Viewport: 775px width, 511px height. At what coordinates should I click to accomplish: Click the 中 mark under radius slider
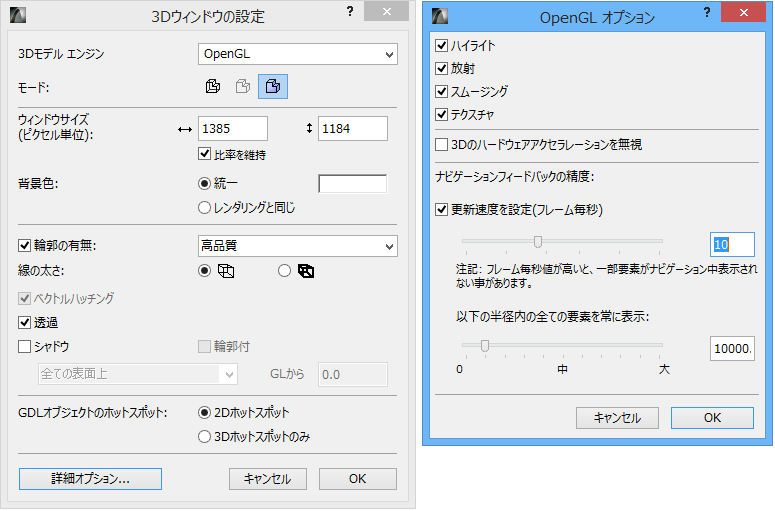point(562,369)
